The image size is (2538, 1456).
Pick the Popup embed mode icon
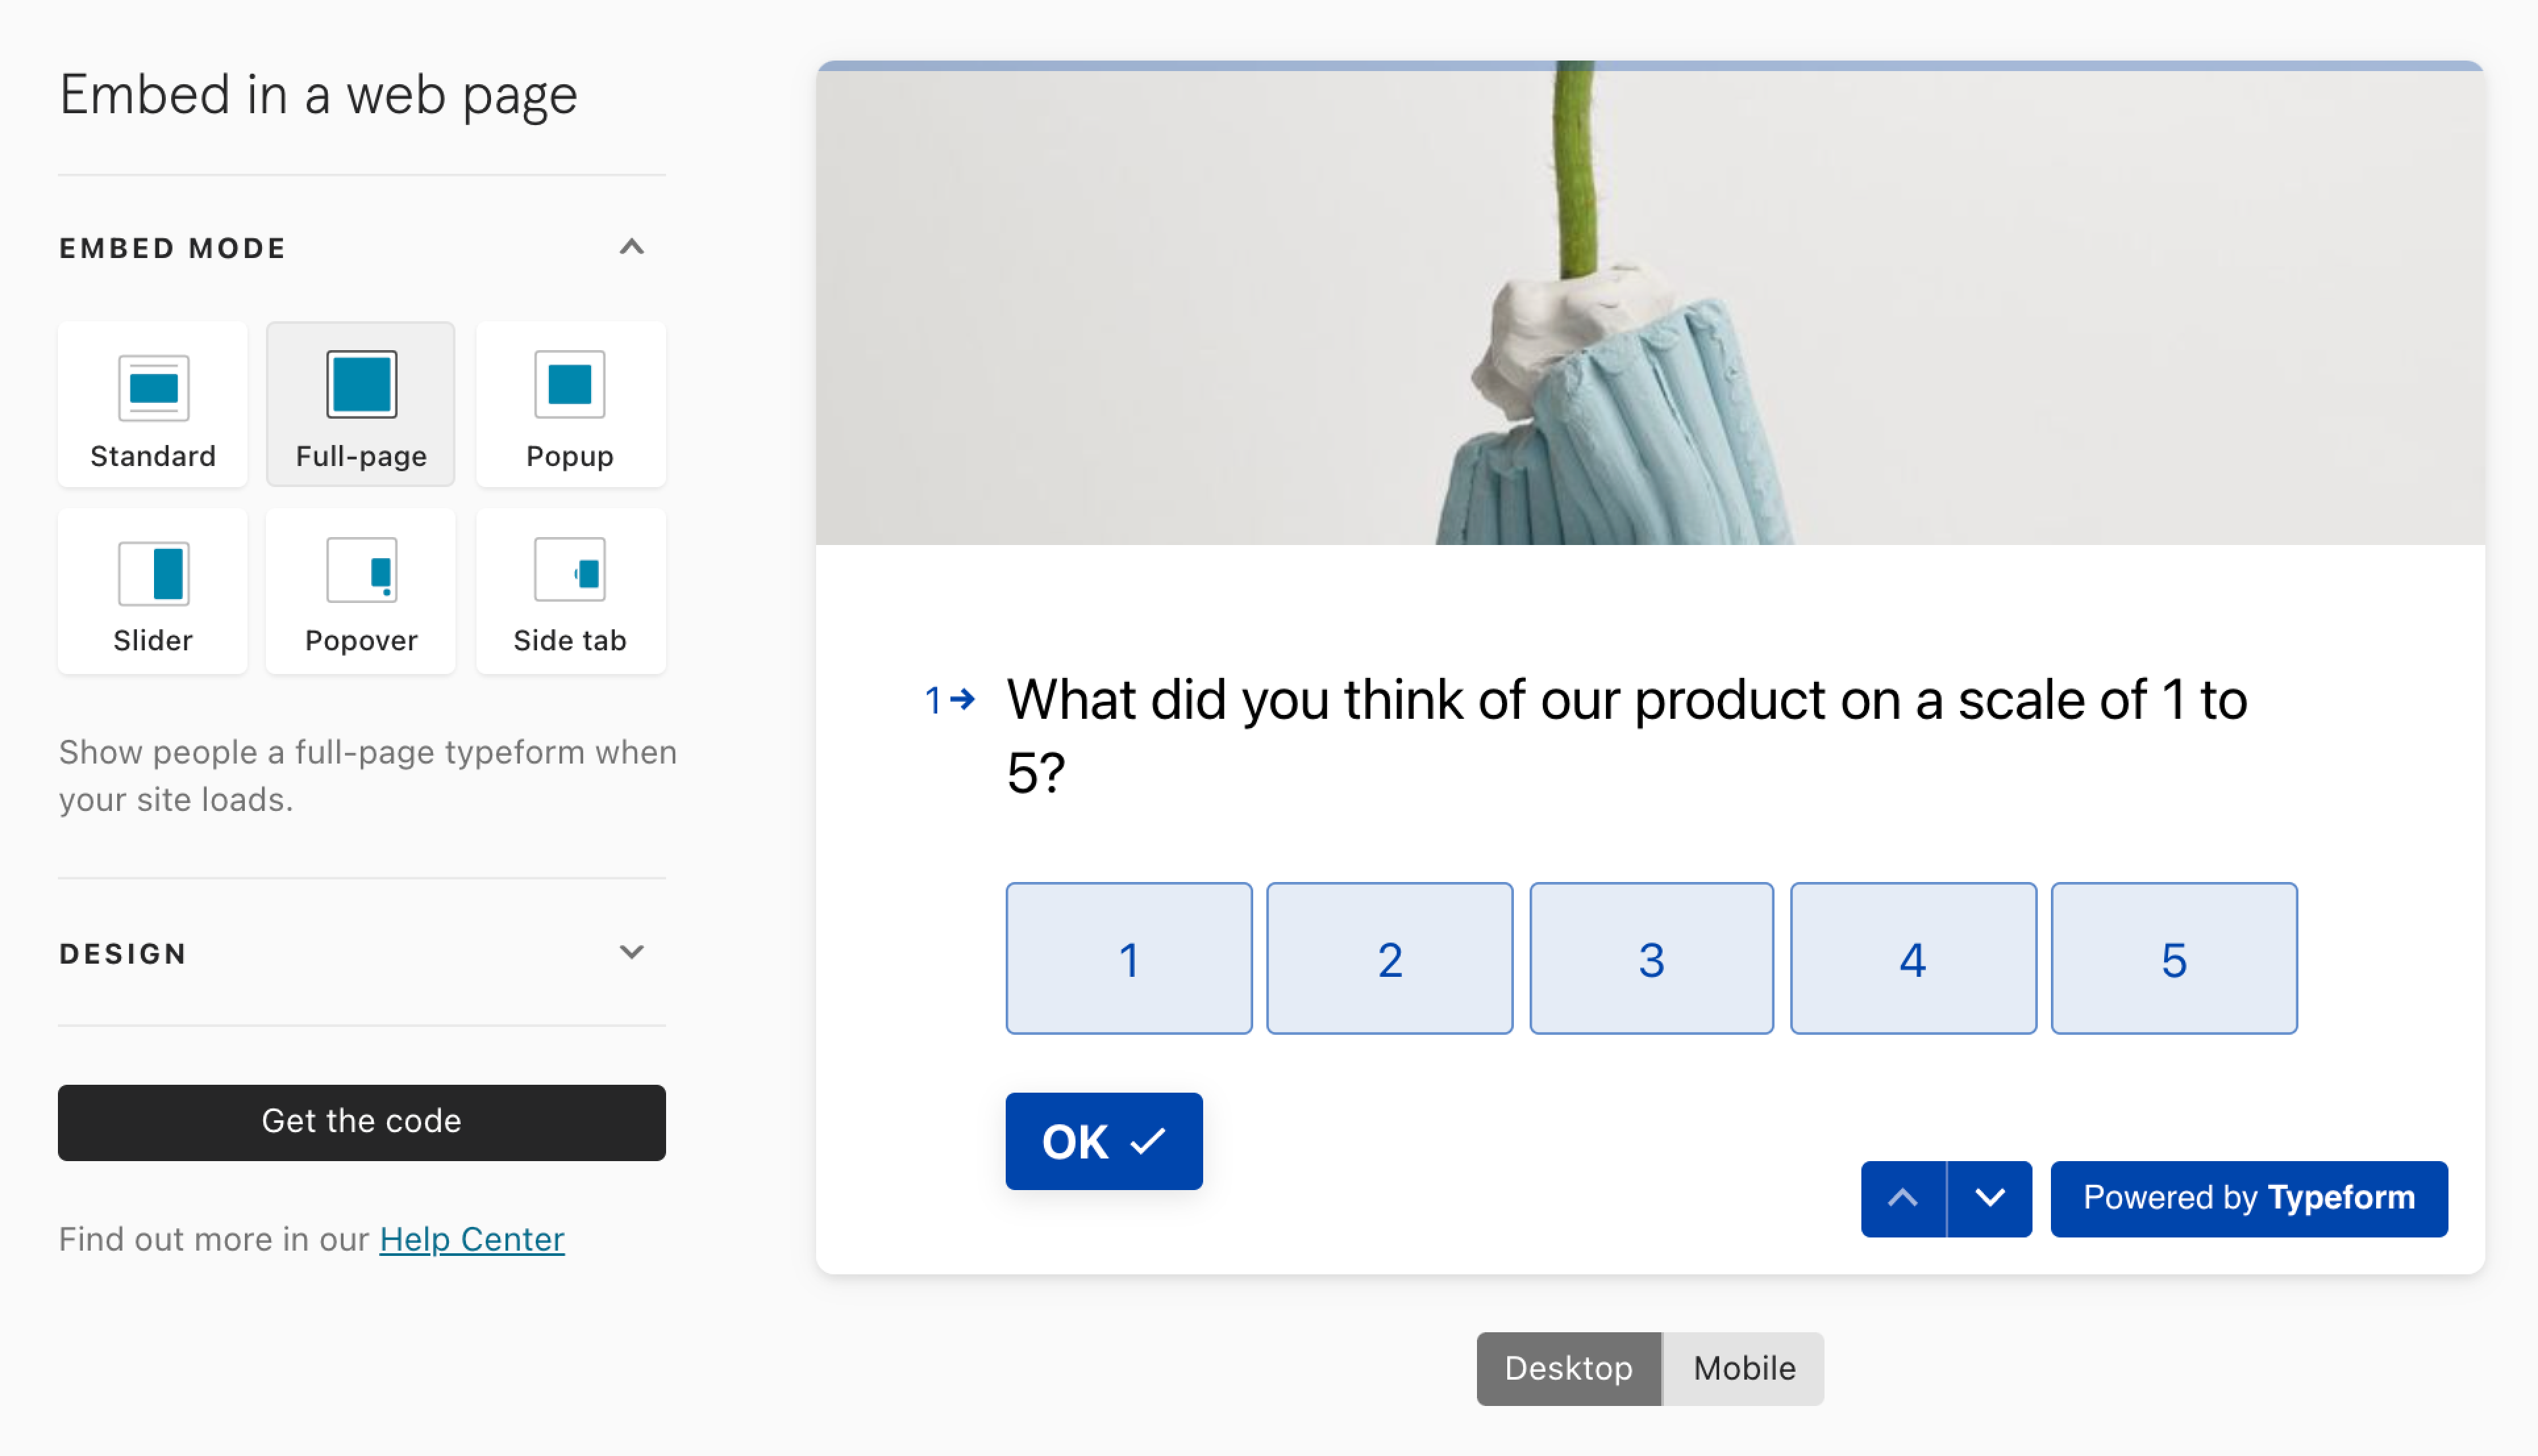[x=569, y=384]
